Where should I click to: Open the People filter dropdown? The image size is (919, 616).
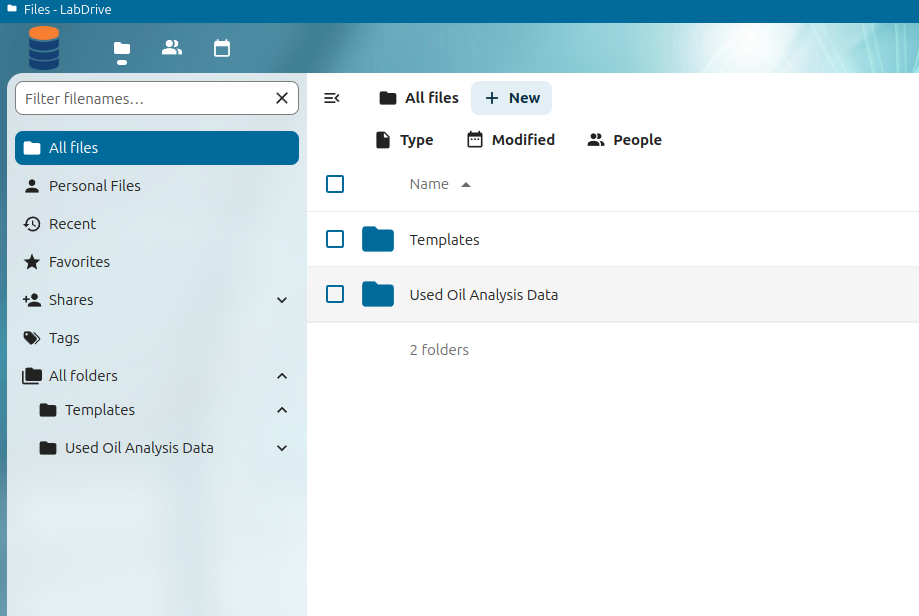click(x=625, y=140)
